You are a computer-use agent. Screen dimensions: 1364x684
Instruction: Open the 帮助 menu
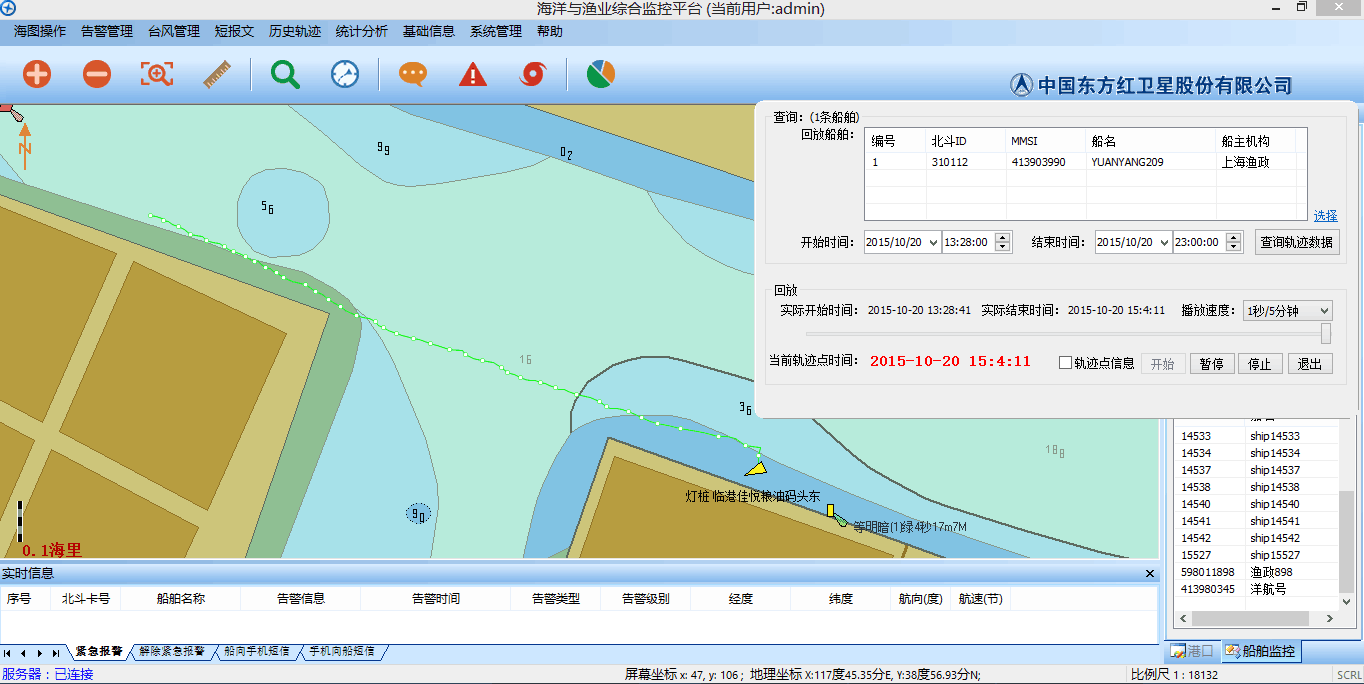(550, 31)
